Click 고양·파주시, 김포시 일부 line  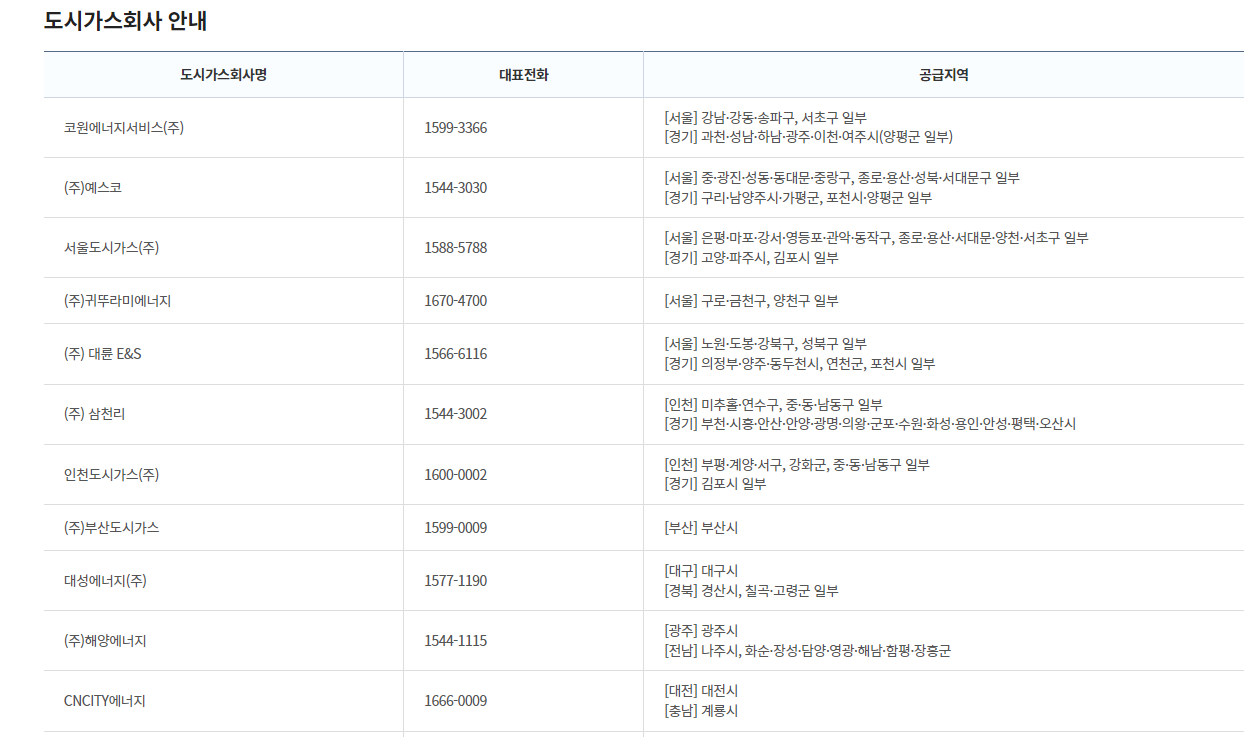(x=752, y=258)
